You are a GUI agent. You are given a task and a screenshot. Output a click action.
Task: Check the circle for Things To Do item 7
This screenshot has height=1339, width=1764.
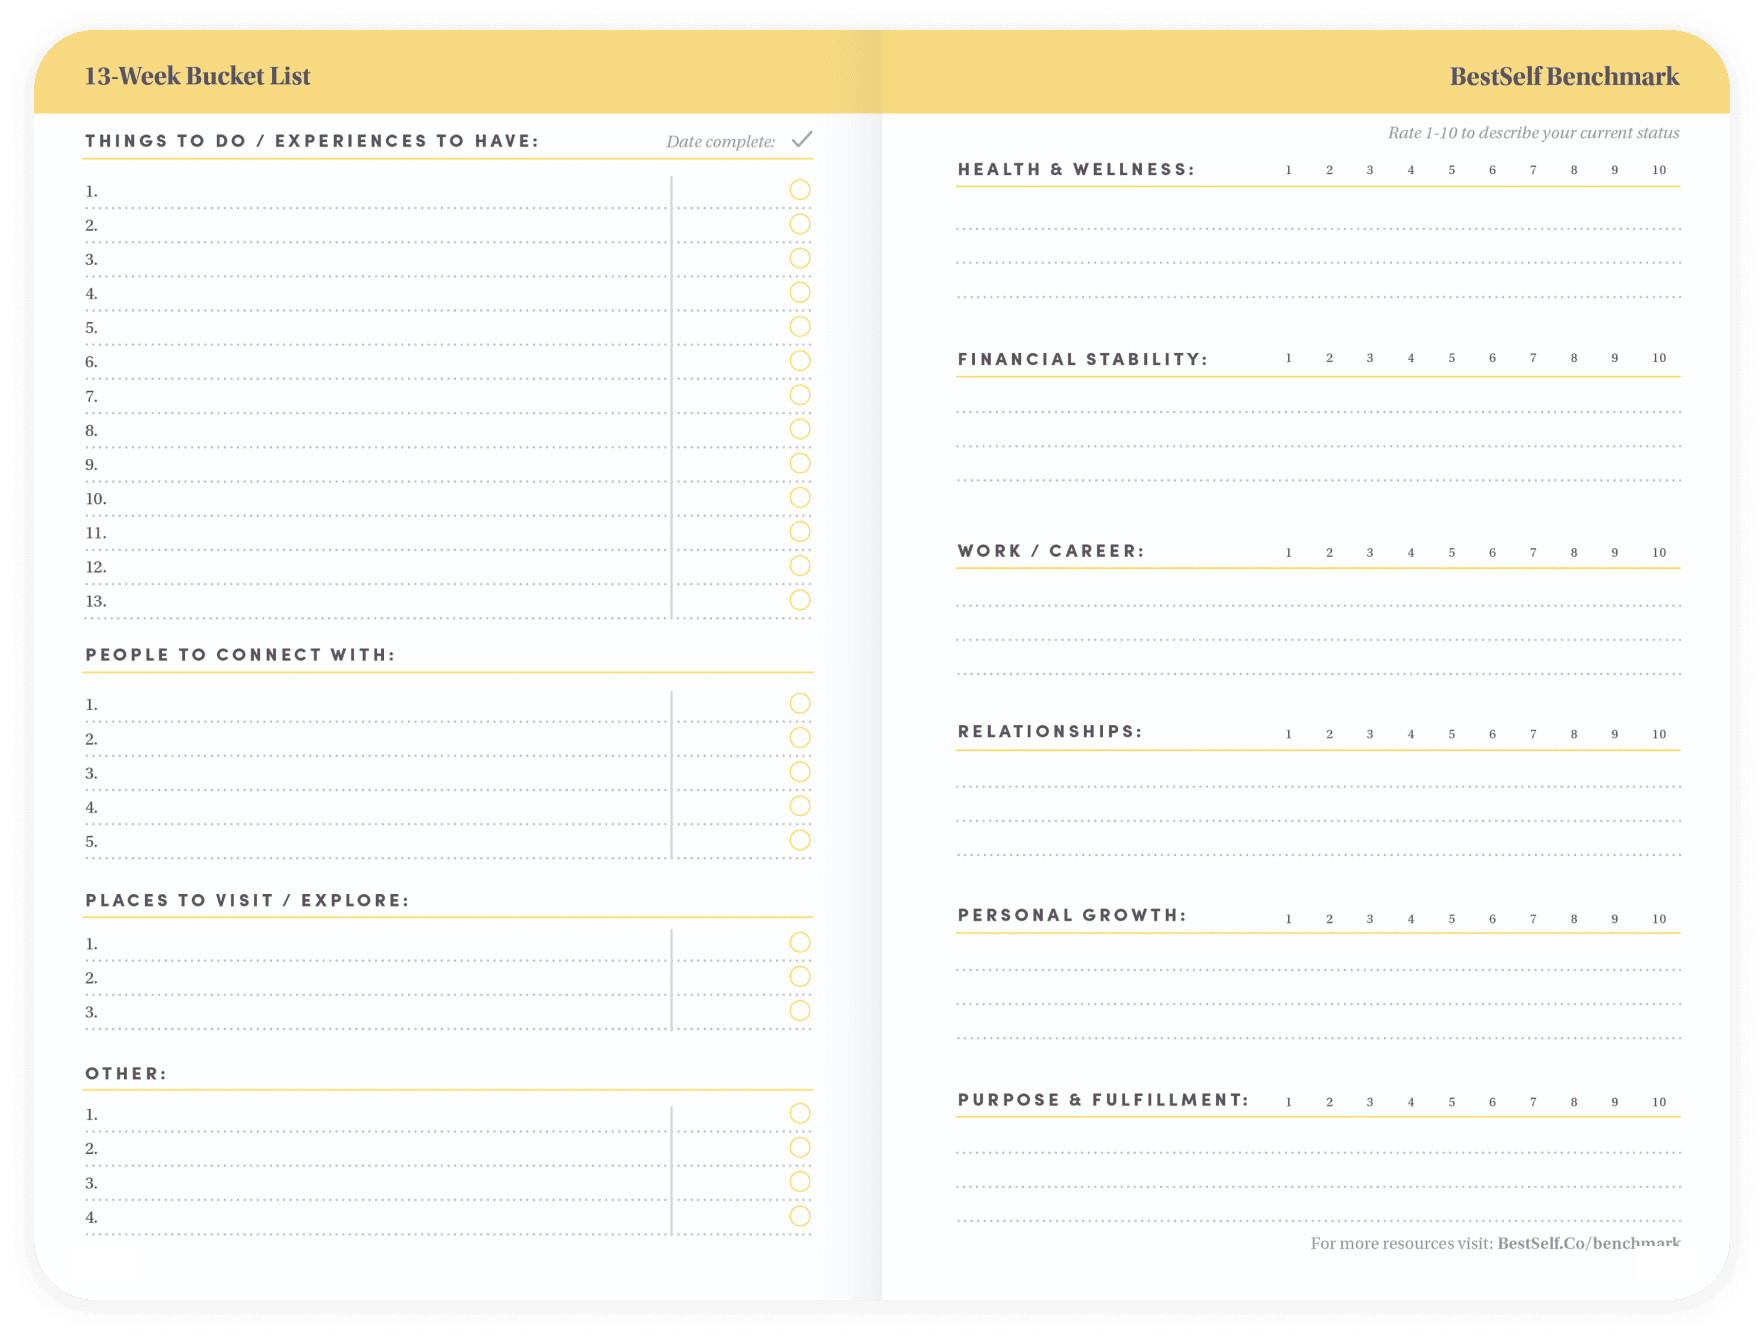[800, 395]
